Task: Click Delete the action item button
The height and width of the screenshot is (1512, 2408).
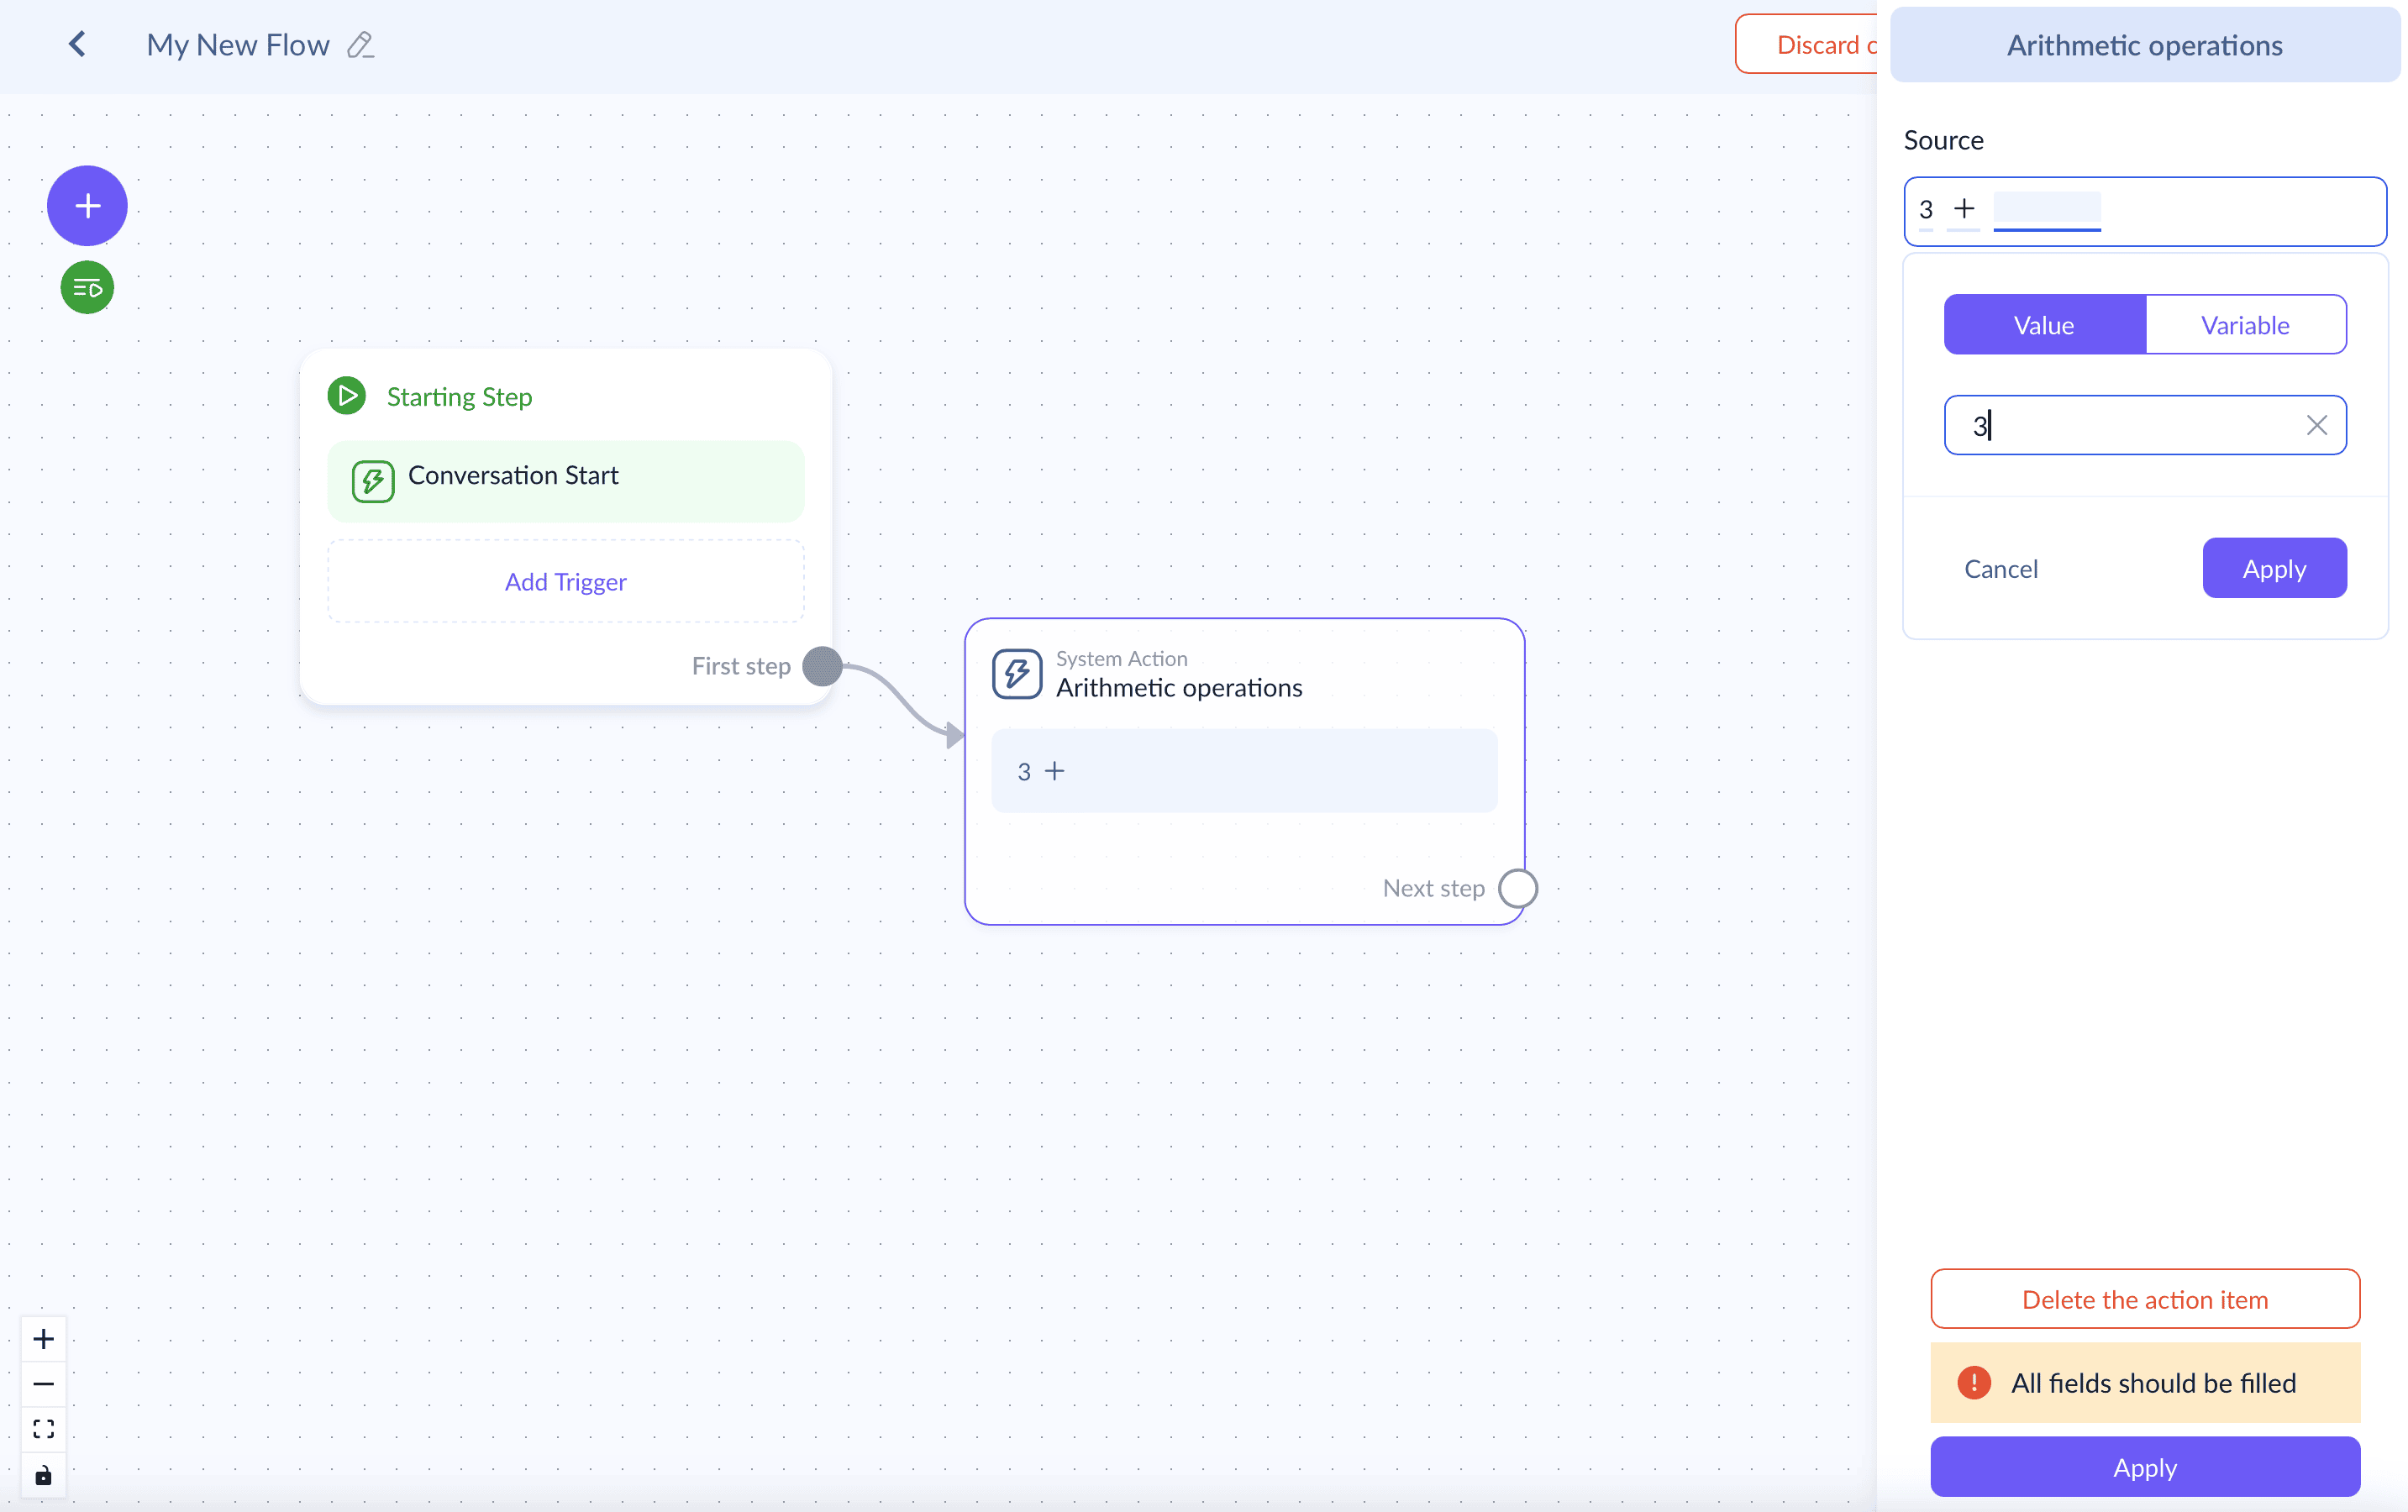Action: coord(2144,1299)
